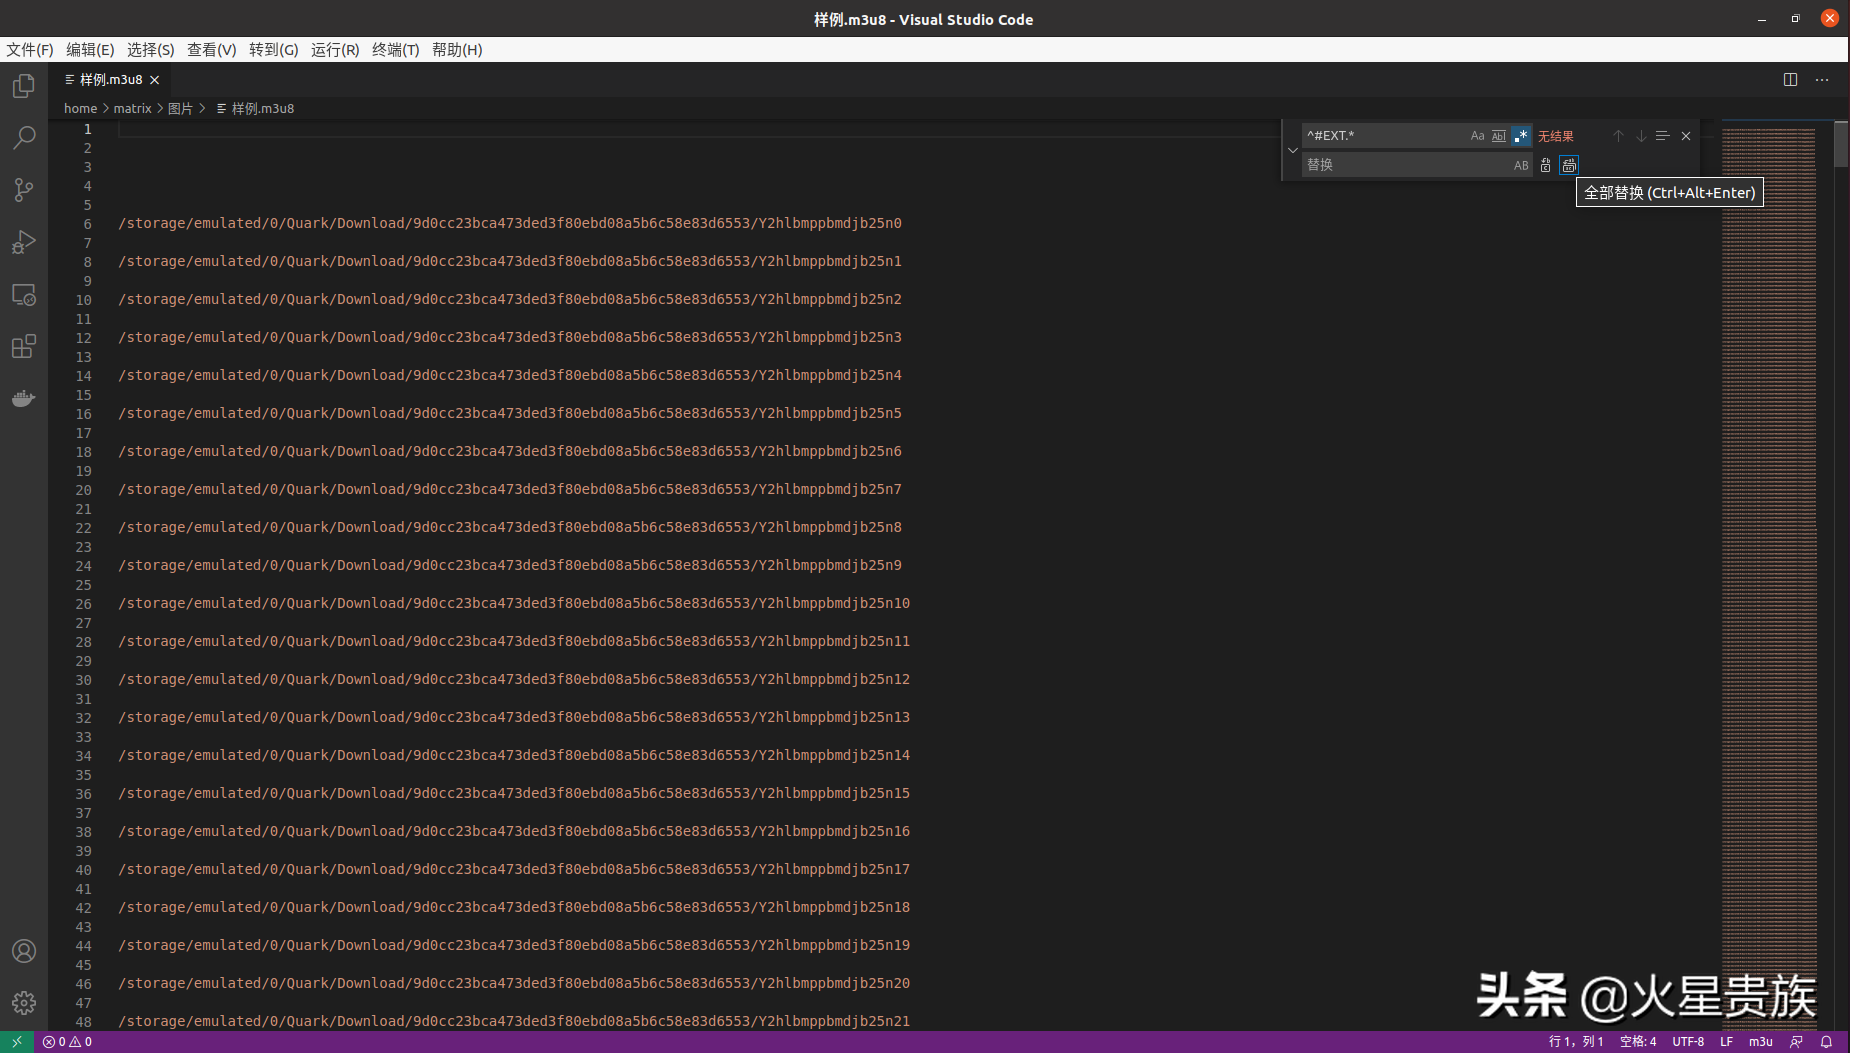Screen dimensions: 1850x1053
Task: Collapse the replace row with the chevron
Action: point(1292,150)
